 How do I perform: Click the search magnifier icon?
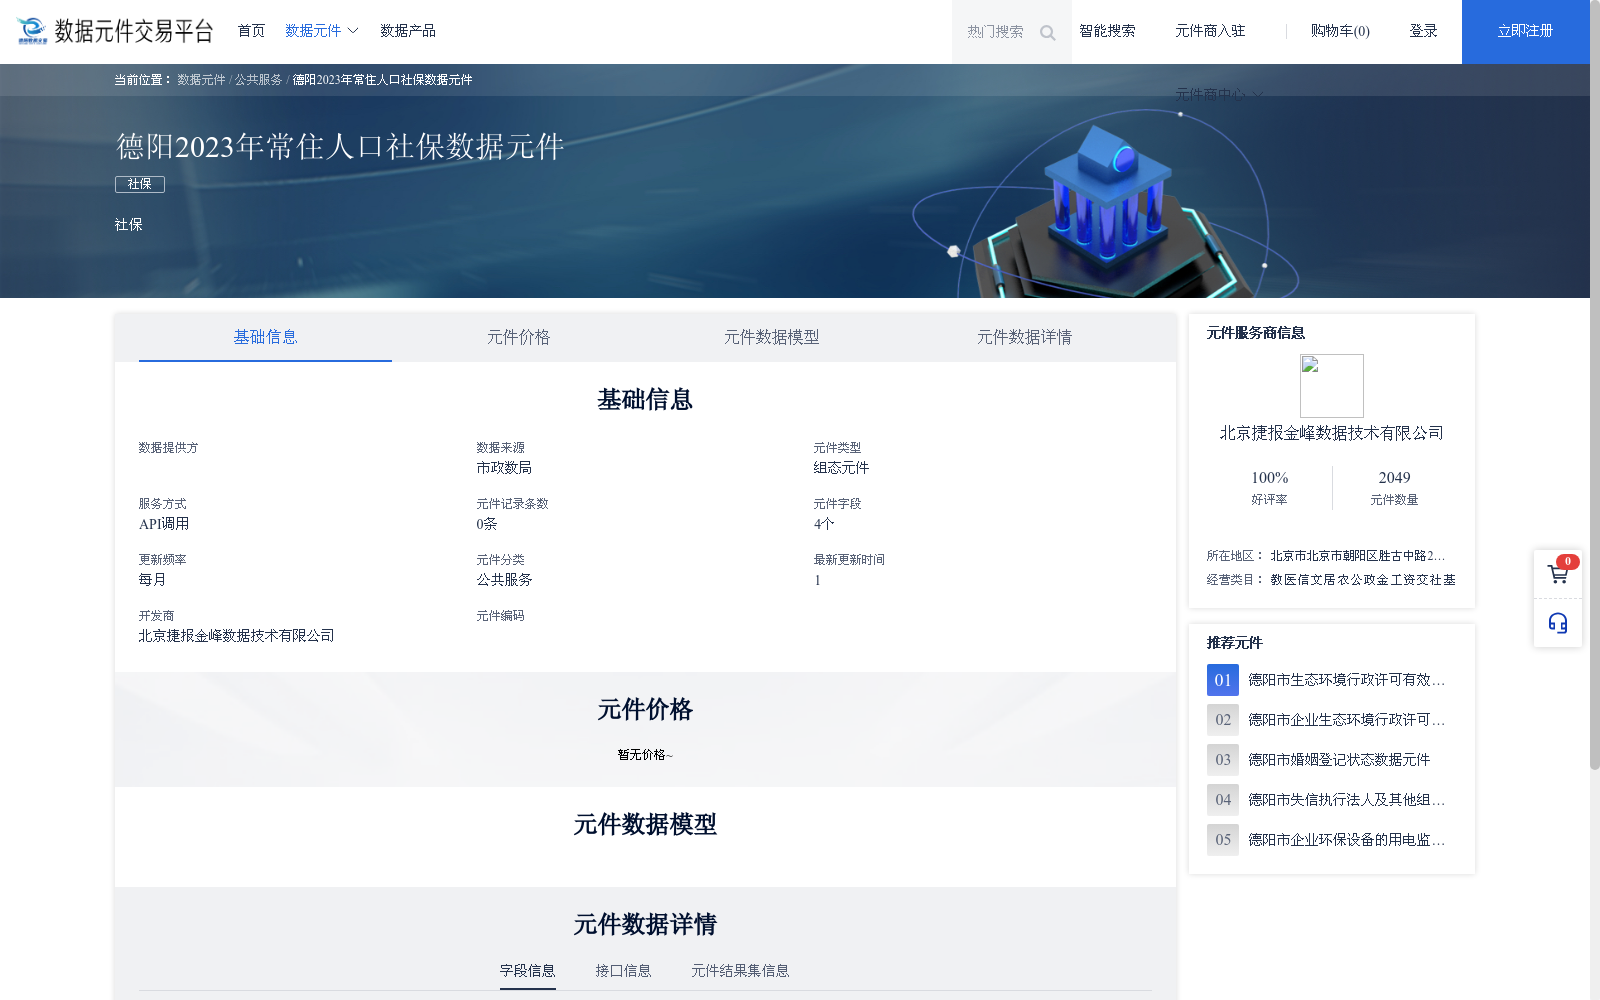(x=1047, y=33)
